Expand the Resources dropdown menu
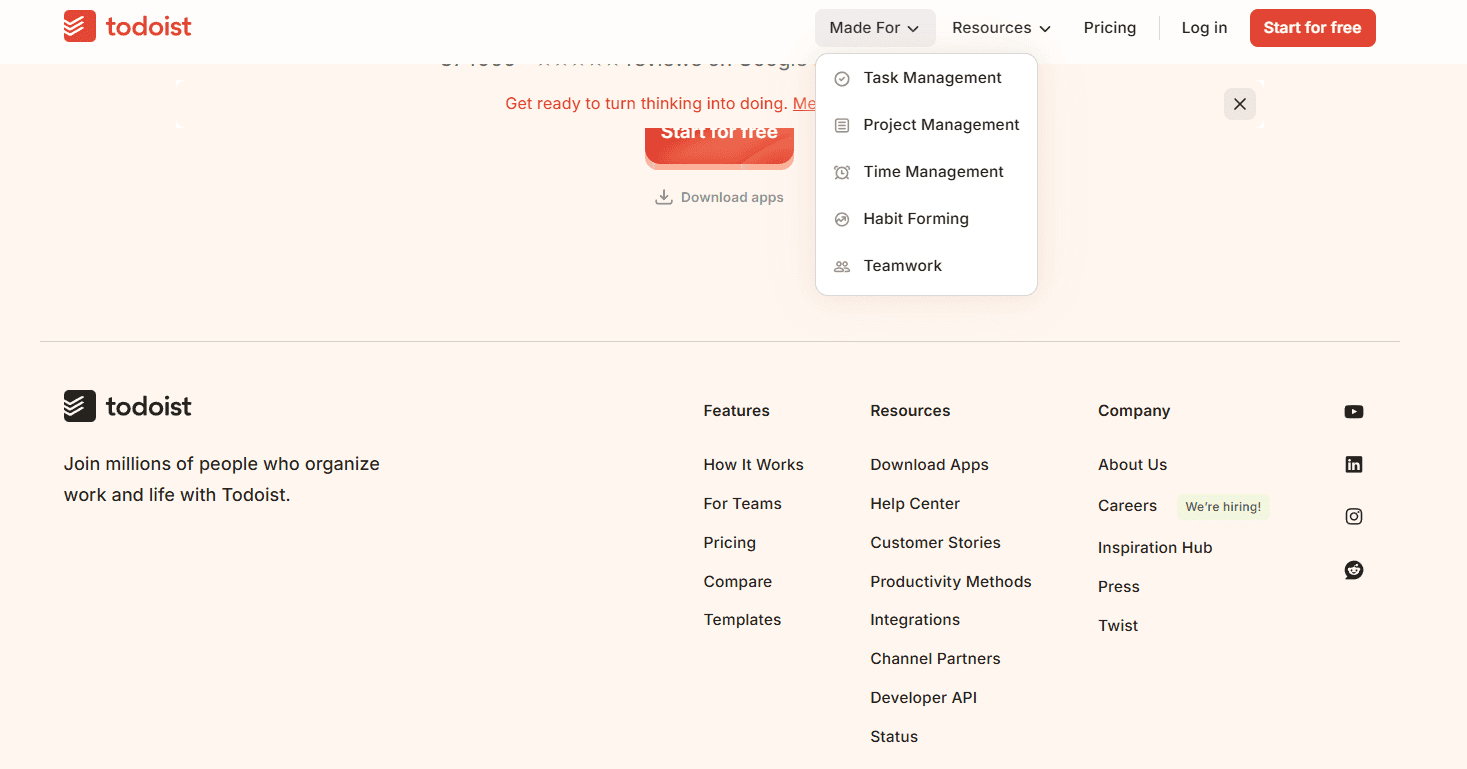This screenshot has height=769, width=1467. (1001, 28)
